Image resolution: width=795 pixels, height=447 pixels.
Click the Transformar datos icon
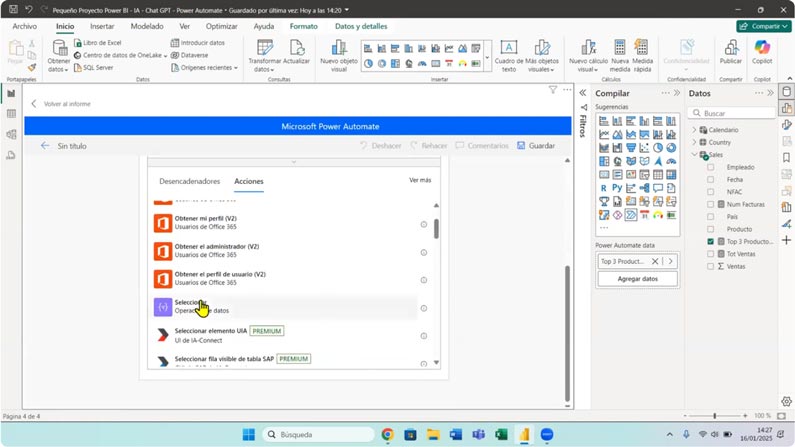coord(264,49)
